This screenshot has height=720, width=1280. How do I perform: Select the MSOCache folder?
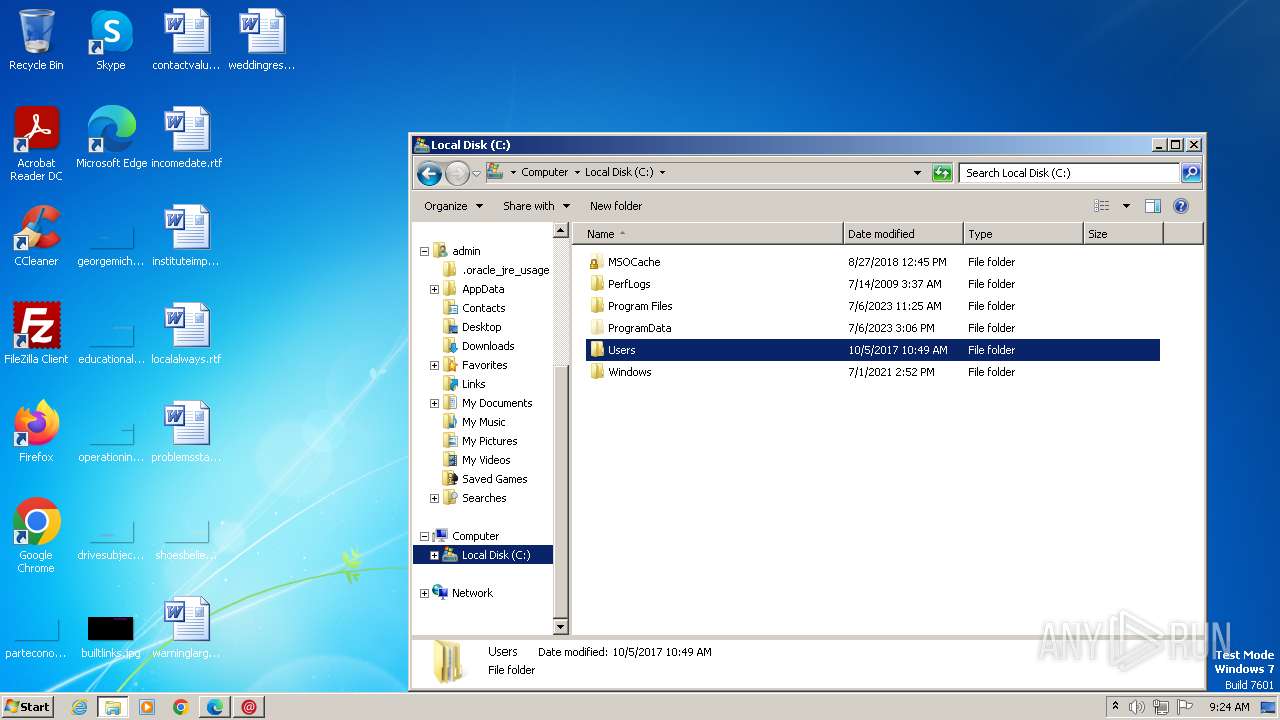click(872, 262)
